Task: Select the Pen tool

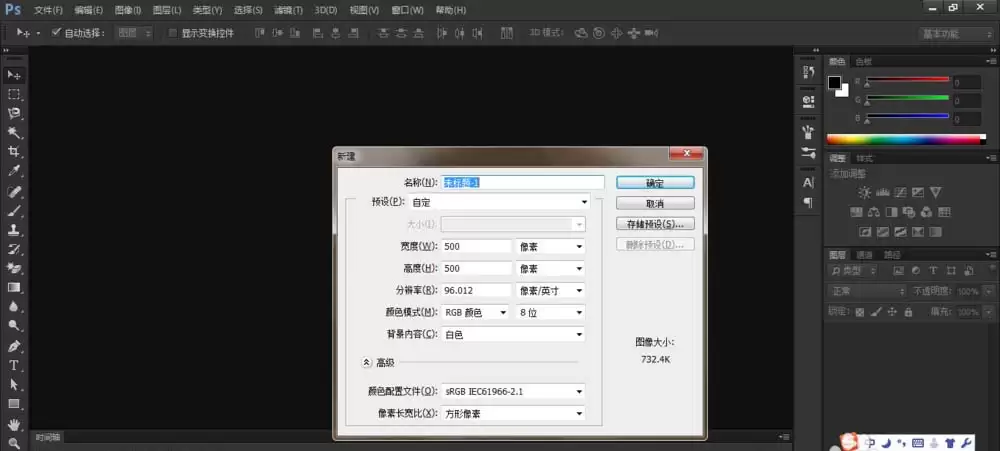Action: click(14, 346)
